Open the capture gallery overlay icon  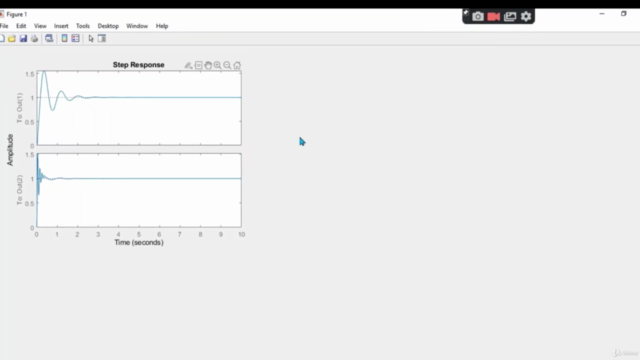pyautogui.click(x=510, y=16)
